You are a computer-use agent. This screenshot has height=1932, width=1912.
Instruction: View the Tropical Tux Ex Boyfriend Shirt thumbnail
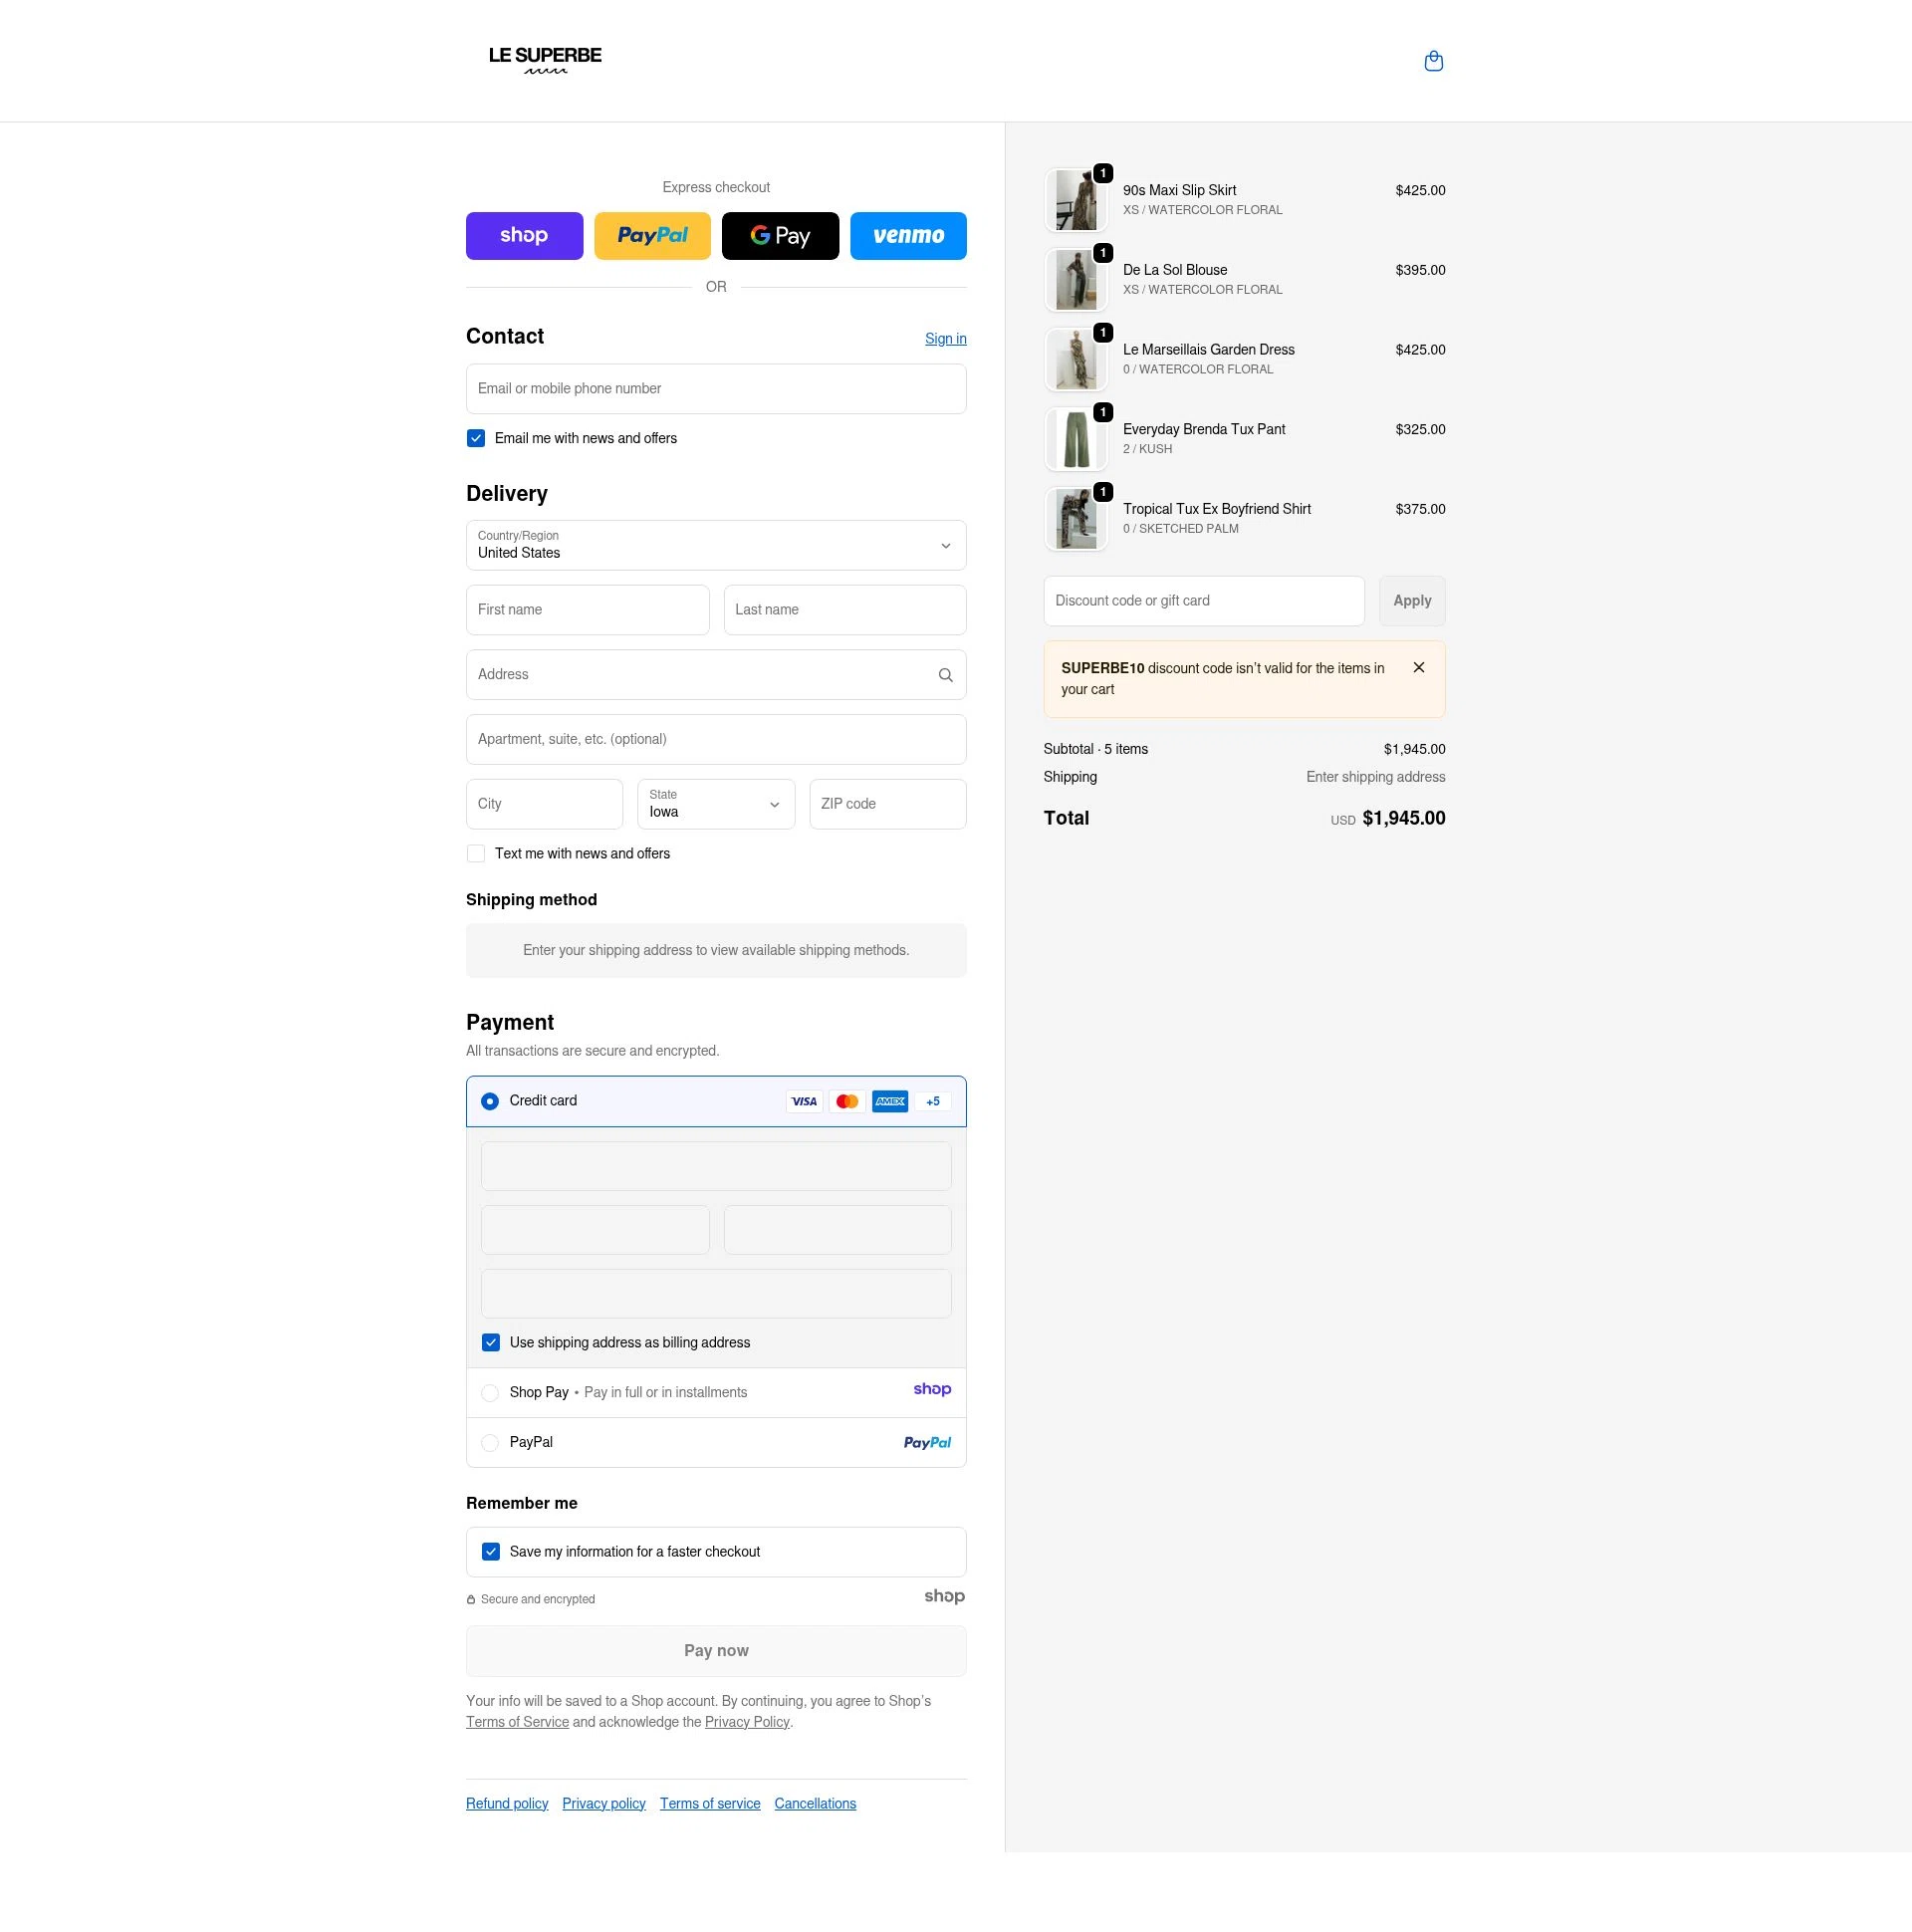coord(1076,518)
